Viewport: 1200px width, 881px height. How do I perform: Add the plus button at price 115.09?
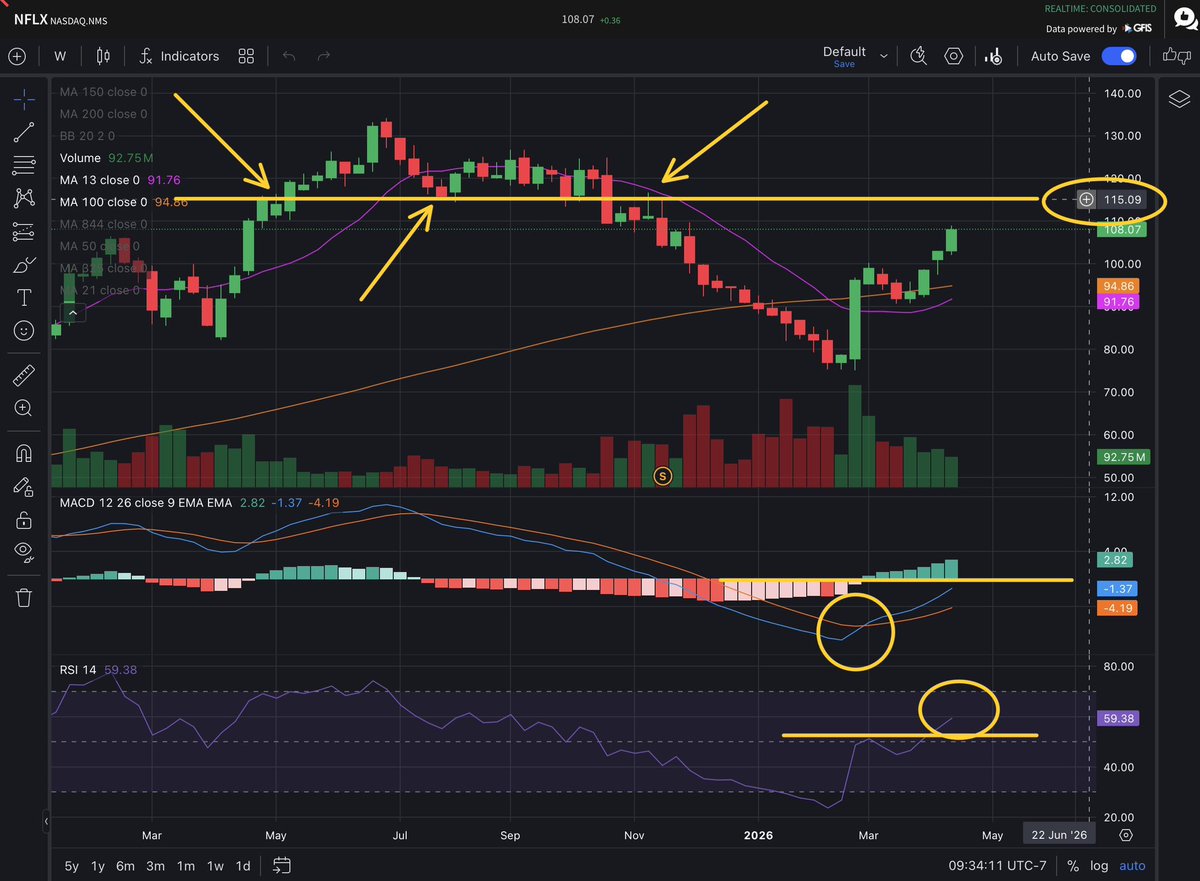tap(1086, 200)
